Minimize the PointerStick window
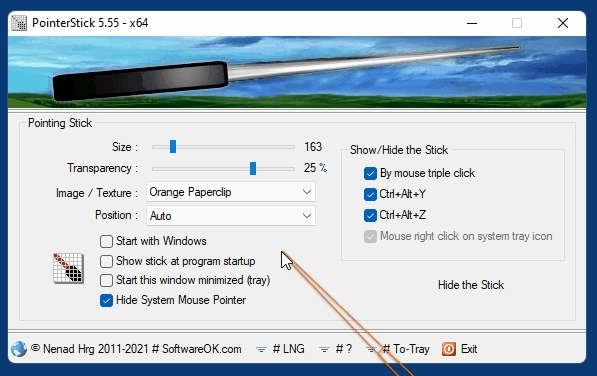597x376 pixels. [x=472, y=23]
